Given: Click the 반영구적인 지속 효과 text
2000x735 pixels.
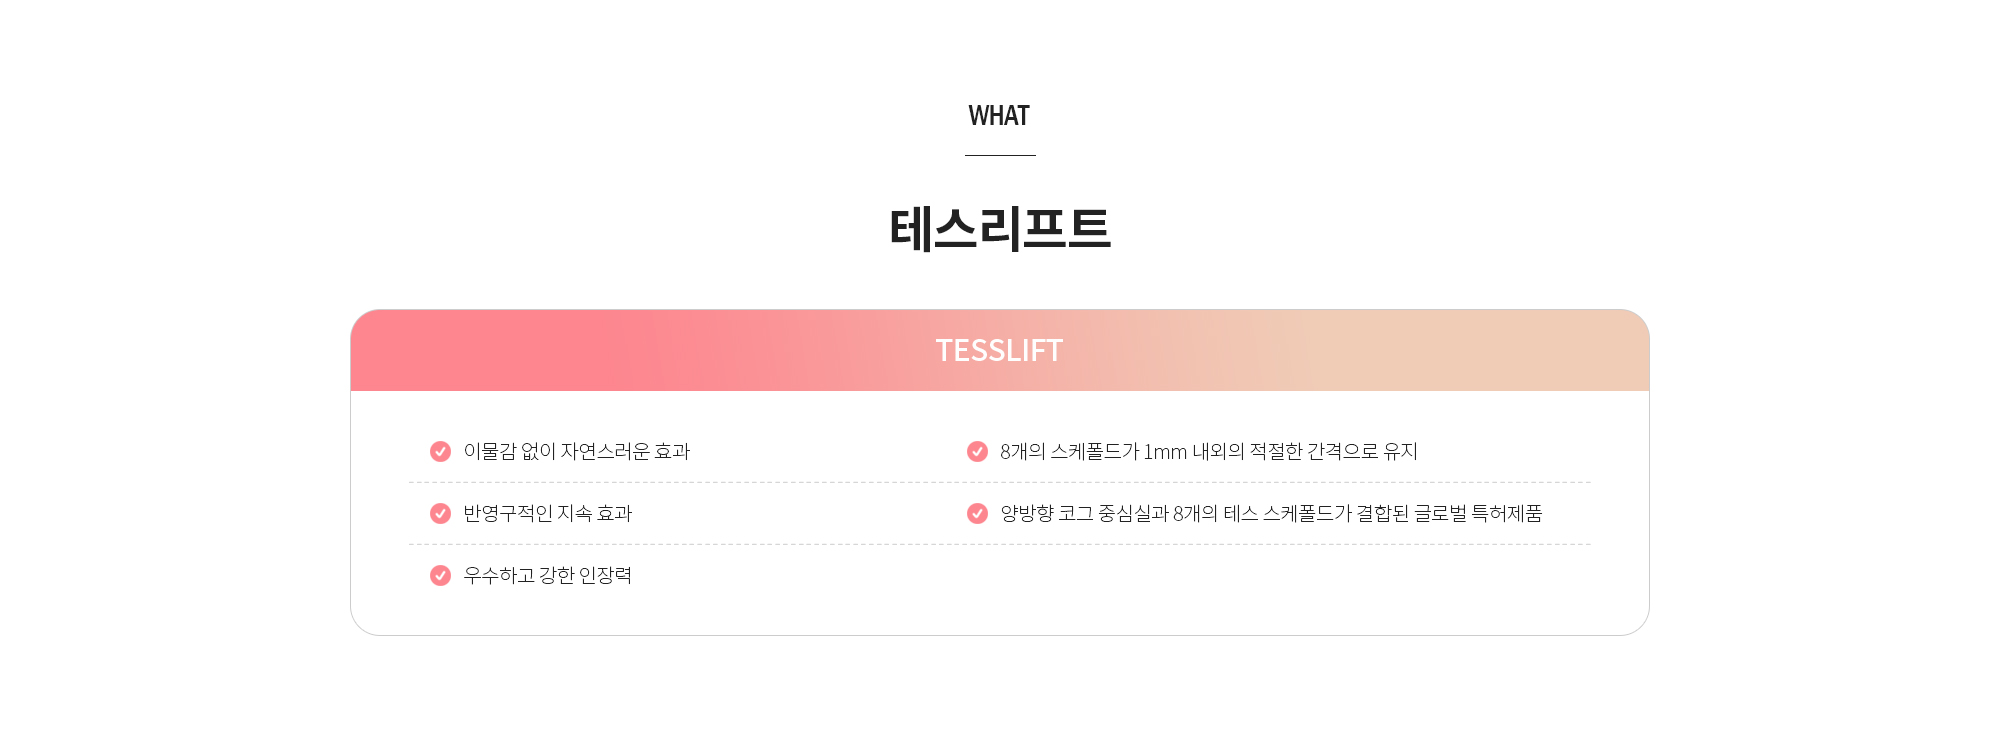Looking at the screenshot, I should 548,514.
